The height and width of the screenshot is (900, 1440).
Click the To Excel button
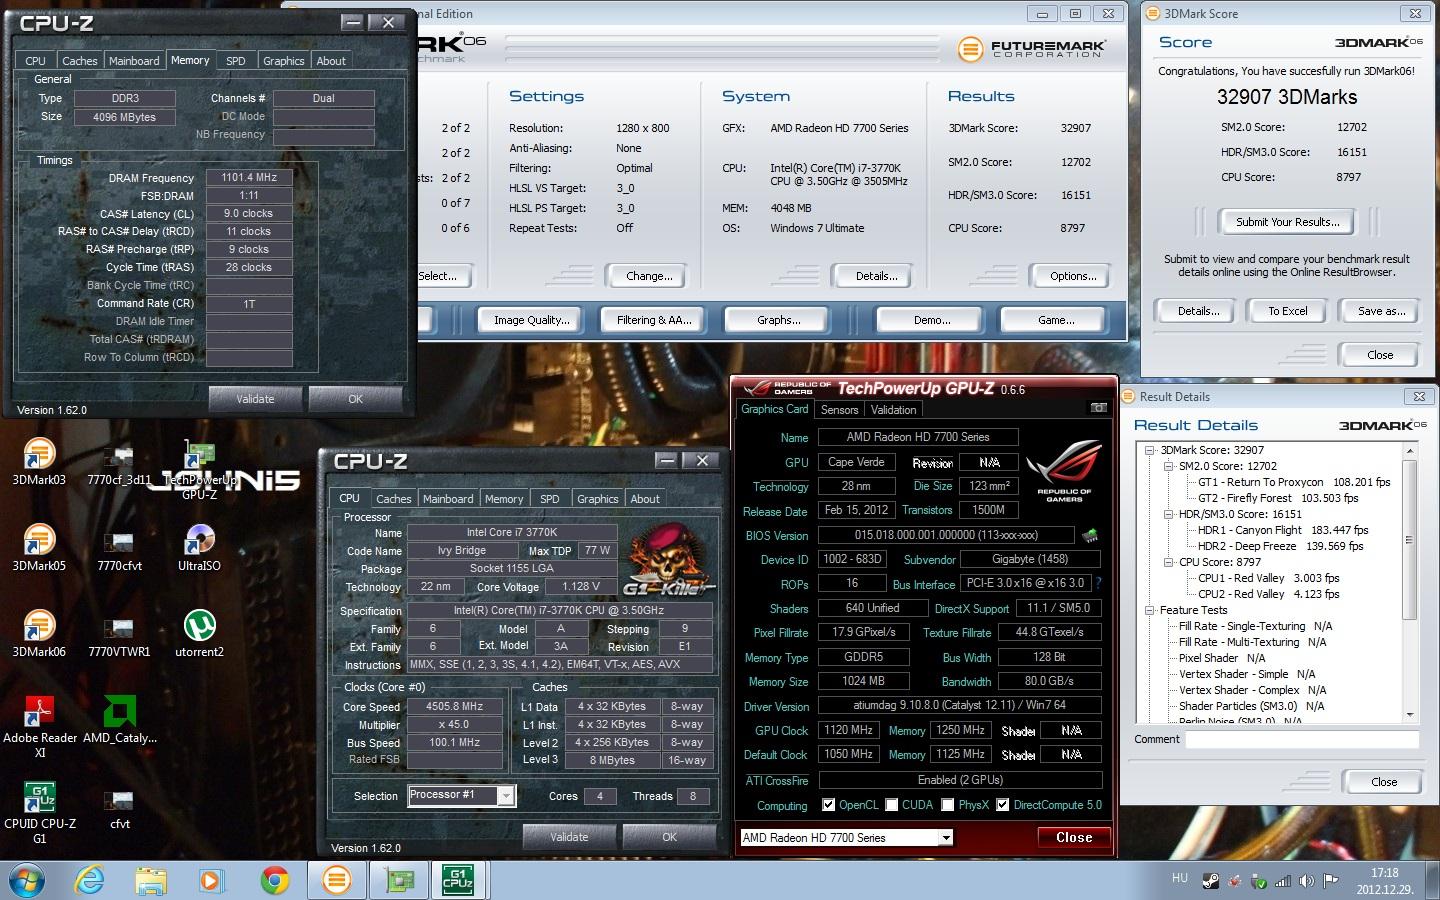point(1288,311)
